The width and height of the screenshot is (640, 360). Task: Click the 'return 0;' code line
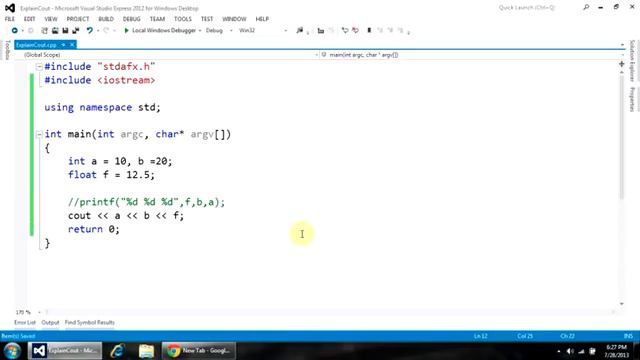coord(94,229)
